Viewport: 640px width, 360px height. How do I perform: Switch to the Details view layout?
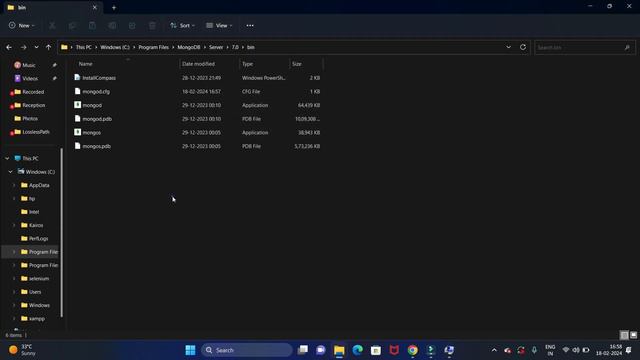click(x=624, y=335)
